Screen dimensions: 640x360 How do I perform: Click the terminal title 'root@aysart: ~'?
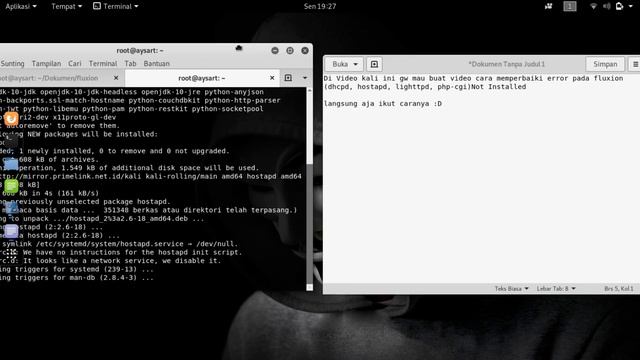tap(140, 51)
